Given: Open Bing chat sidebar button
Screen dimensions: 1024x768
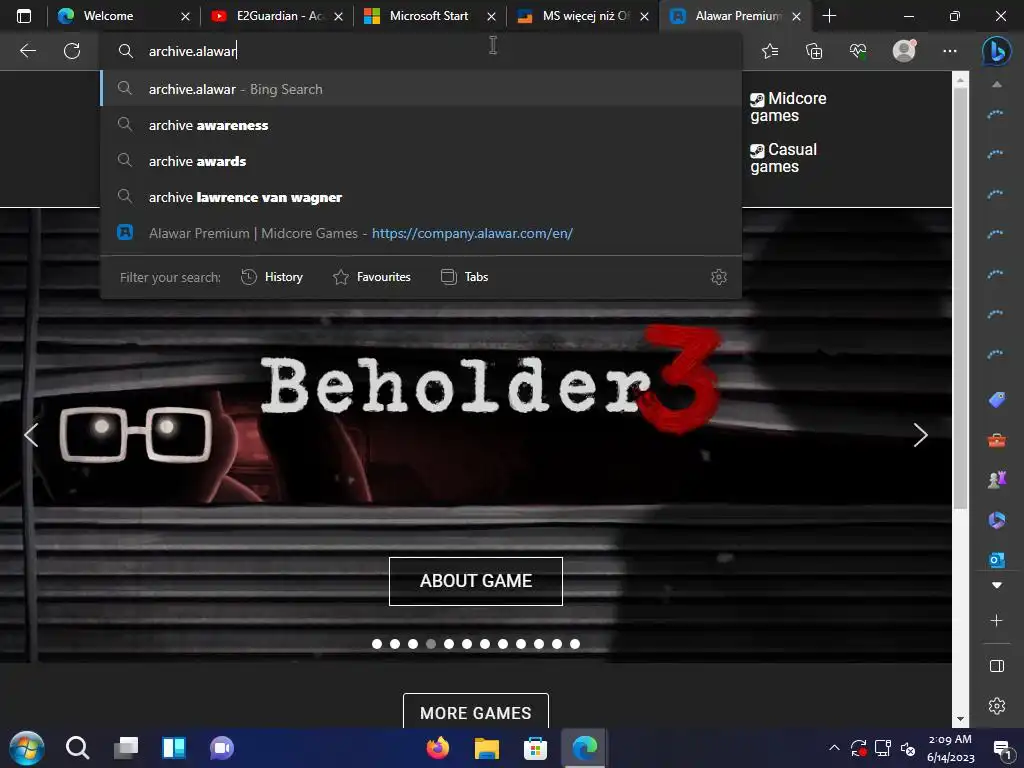Looking at the screenshot, I should (997, 51).
